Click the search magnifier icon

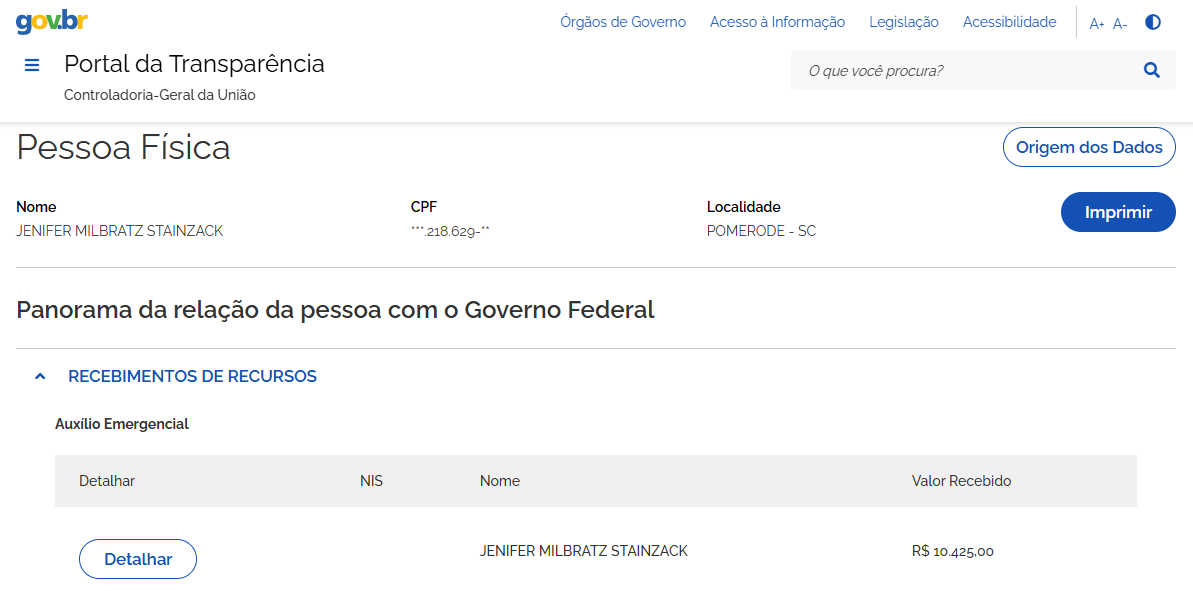(x=1152, y=71)
